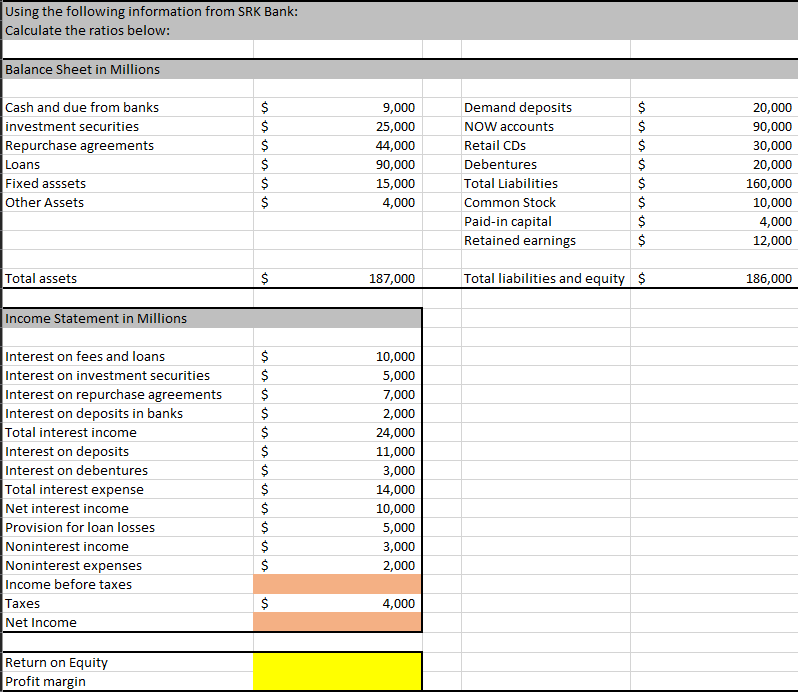Click the orange Net Income input cell
The image size is (798, 692).
tap(338, 622)
